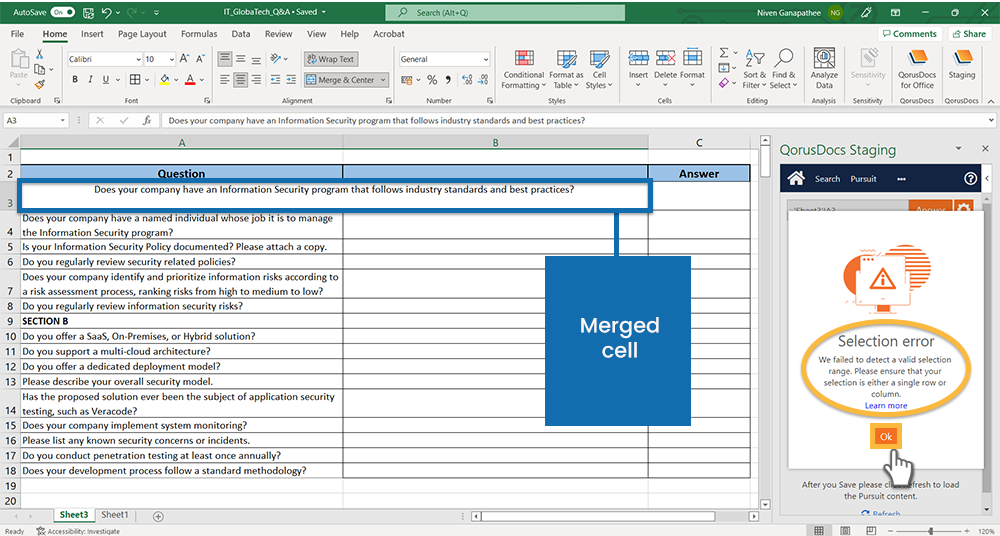Screen dimensions: 1000x536
Task: Click the Comments button
Action: click(909, 34)
